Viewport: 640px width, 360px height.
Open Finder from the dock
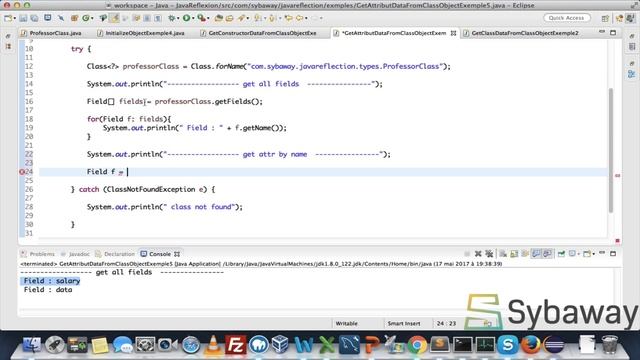click(32, 345)
